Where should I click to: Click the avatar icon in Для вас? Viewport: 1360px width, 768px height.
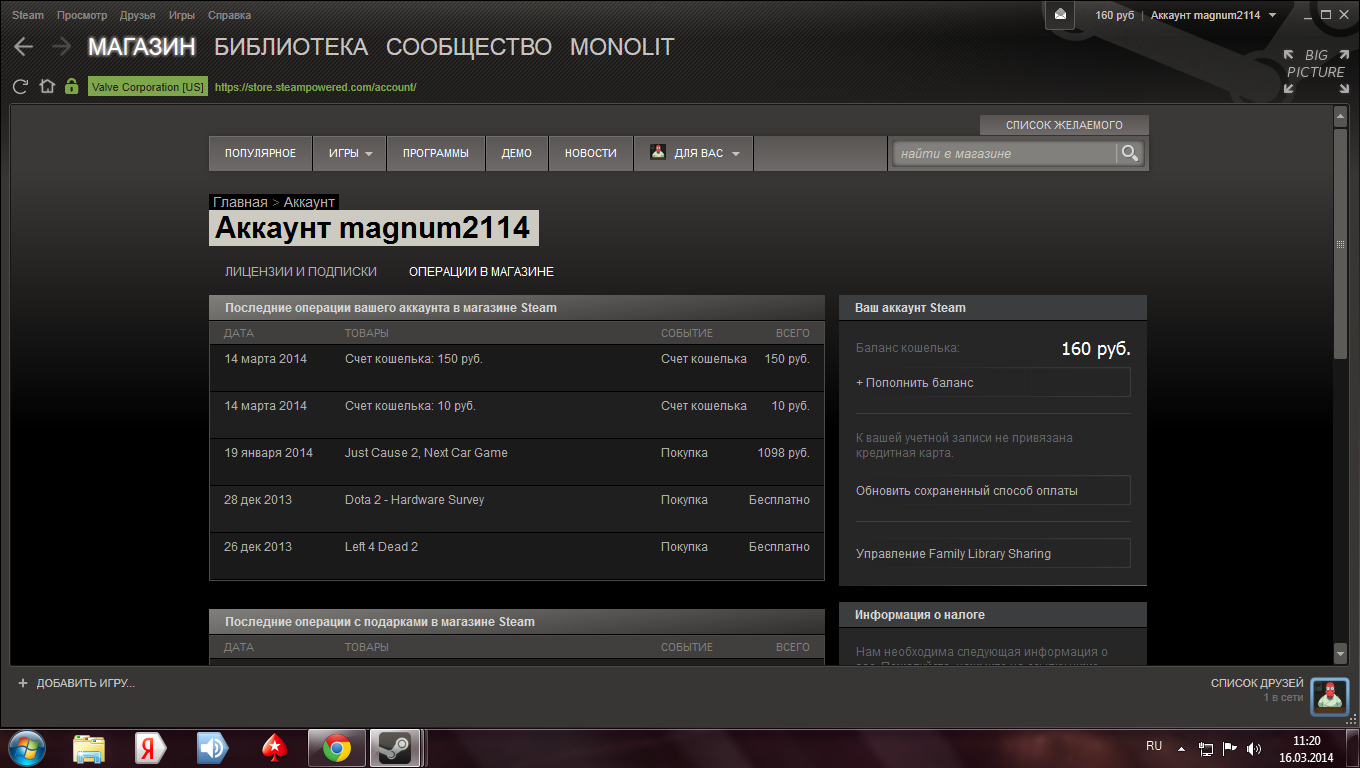tap(658, 153)
